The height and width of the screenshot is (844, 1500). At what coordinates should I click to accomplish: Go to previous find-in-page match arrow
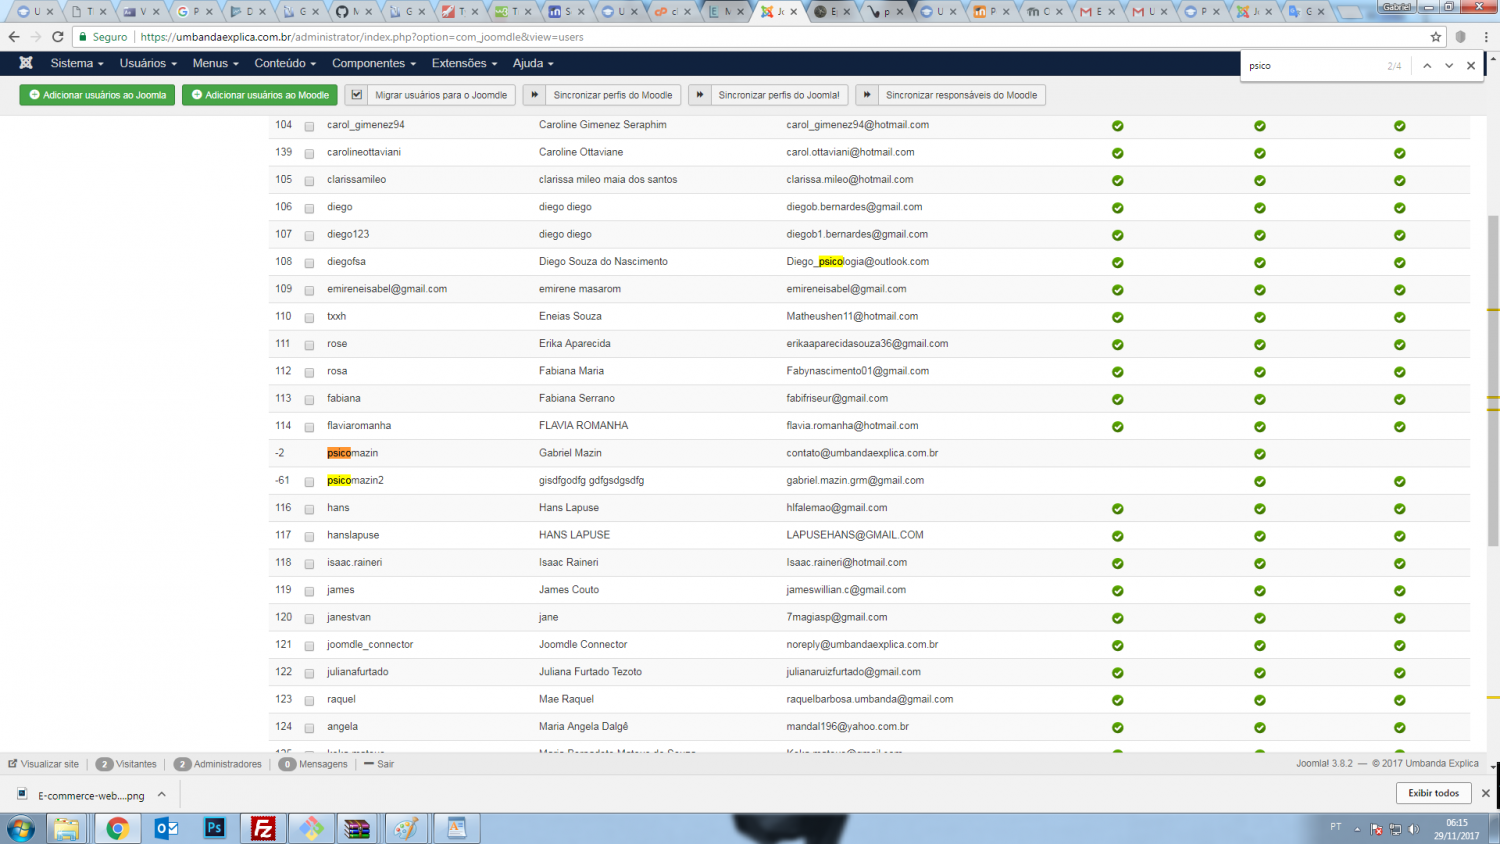pos(1427,66)
